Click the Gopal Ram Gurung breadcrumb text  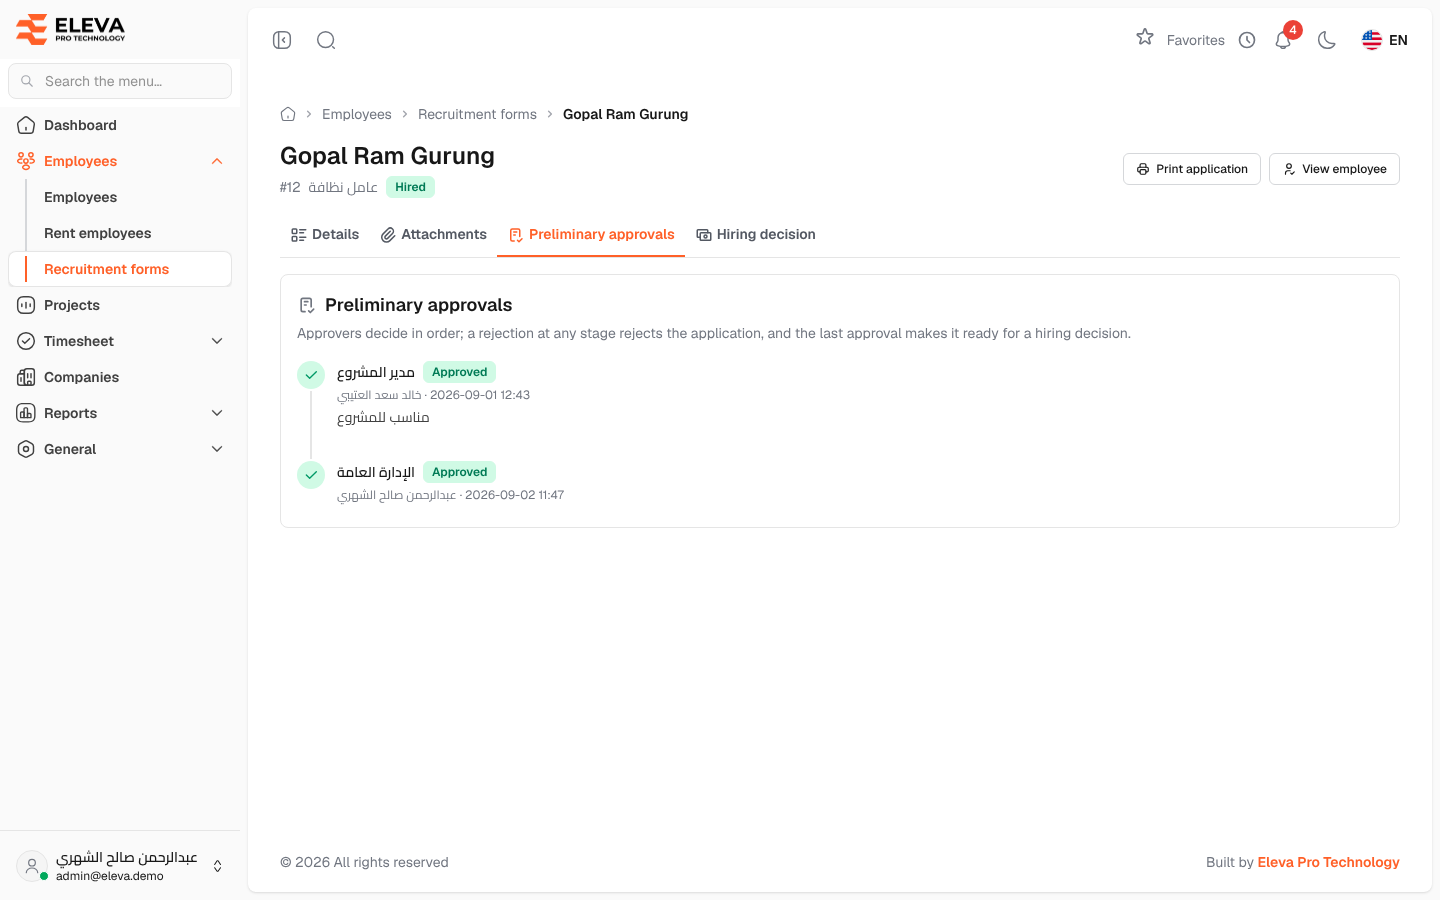click(625, 114)
